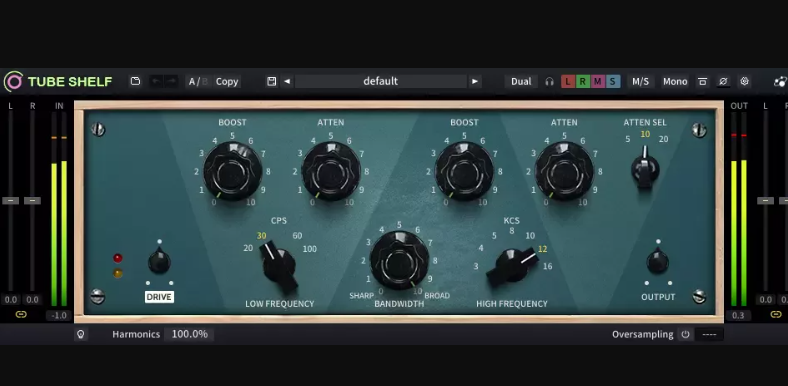The width and height of the screenshot is (788, 386).
Task: Click the SHARP bandwidth label
Action: (361, 296)
